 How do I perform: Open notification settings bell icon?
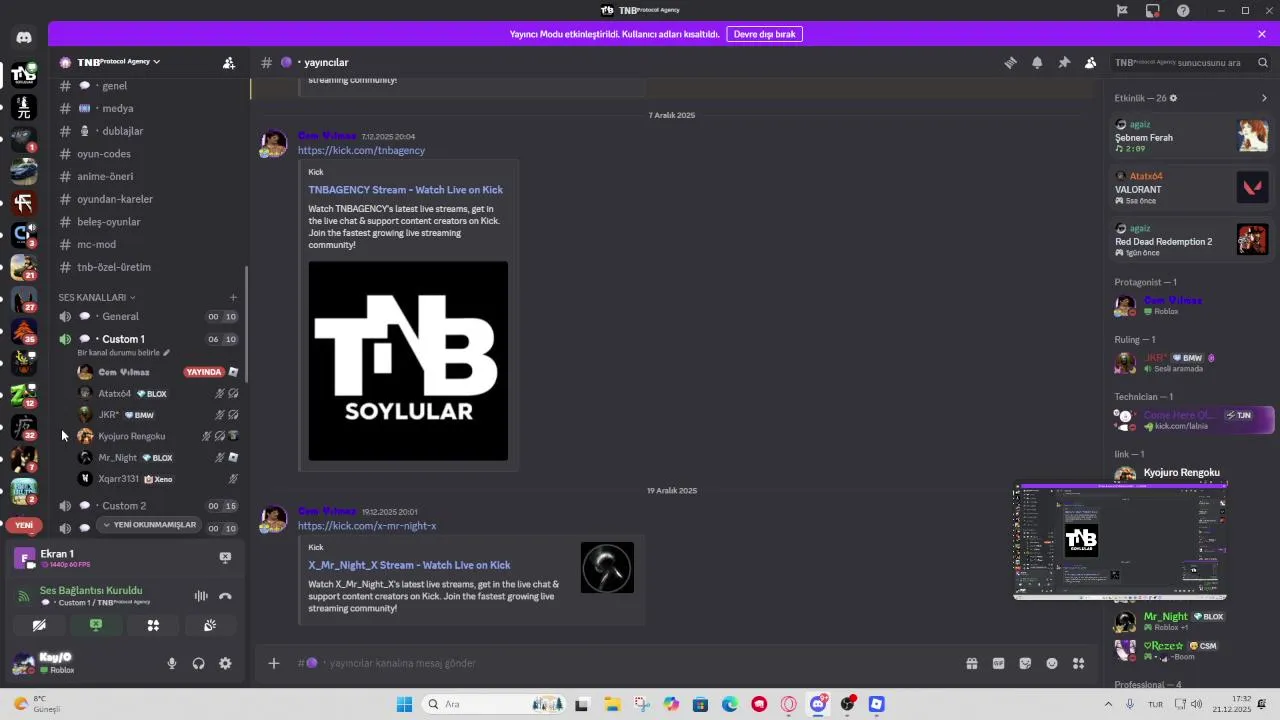pos(1037,62)
